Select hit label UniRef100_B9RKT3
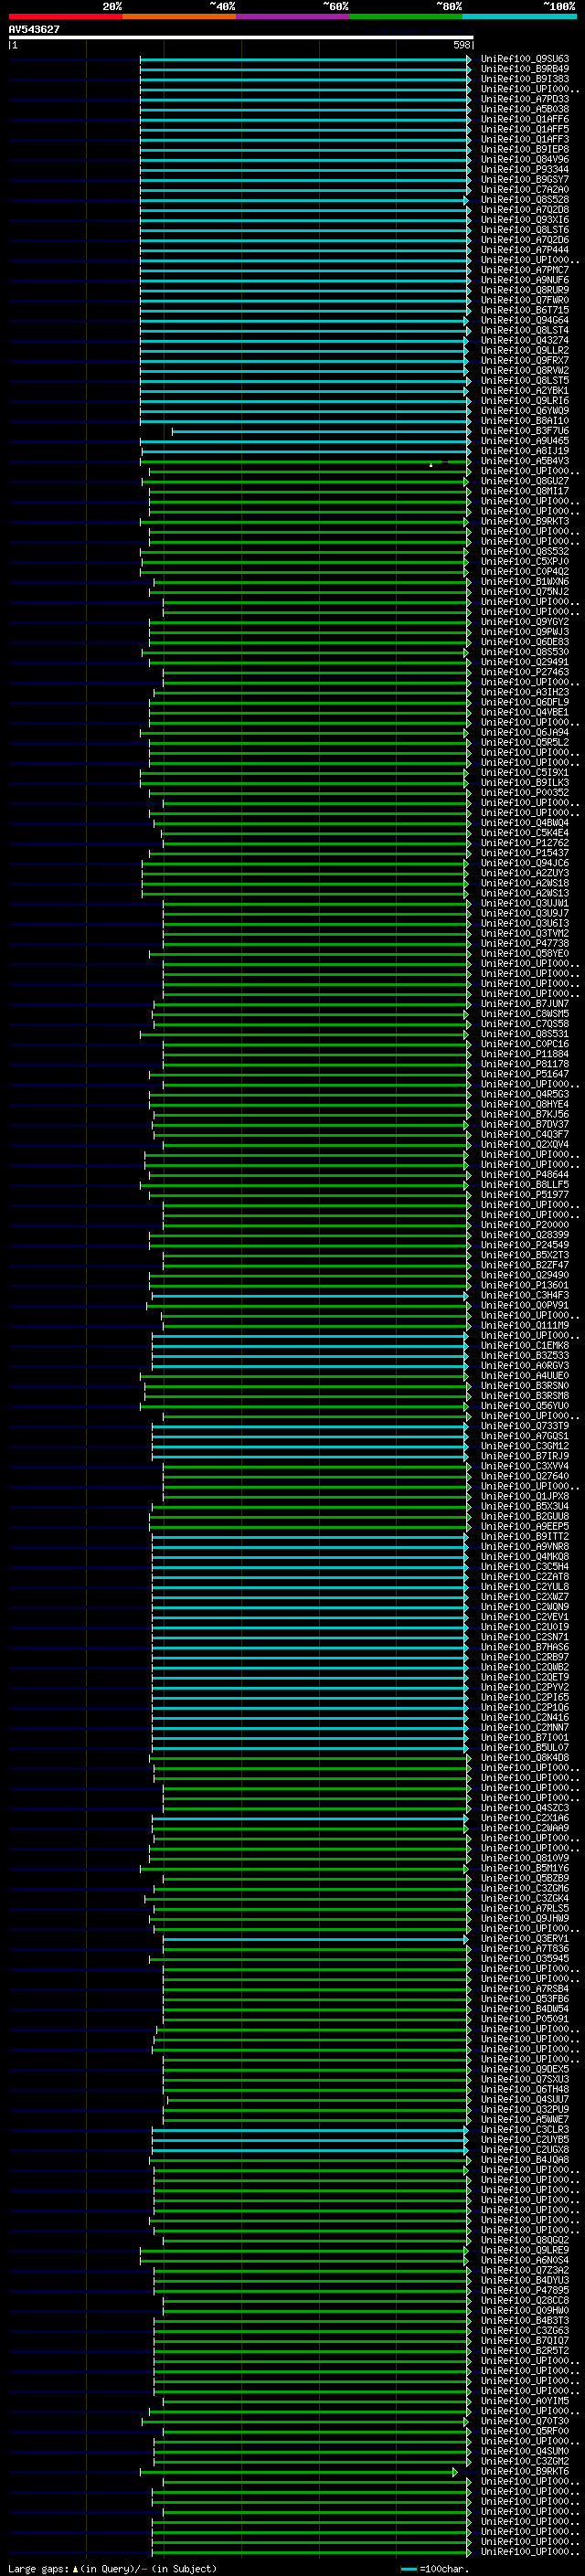The image size is (585, 2576). tap(525, 521)
